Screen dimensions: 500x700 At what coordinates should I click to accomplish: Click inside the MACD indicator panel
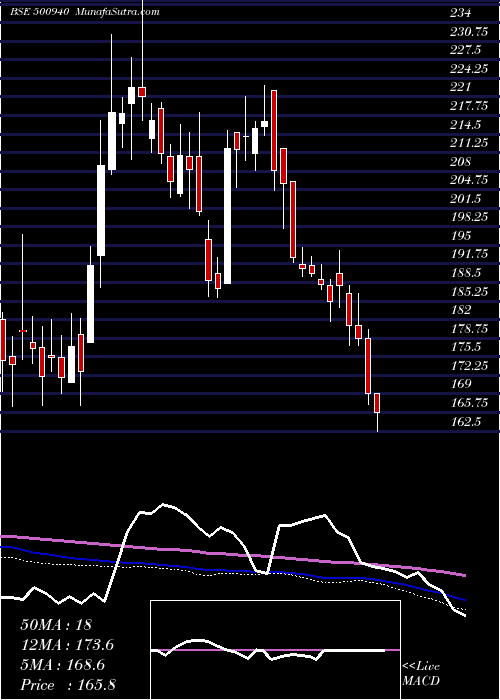click(275, 650)
